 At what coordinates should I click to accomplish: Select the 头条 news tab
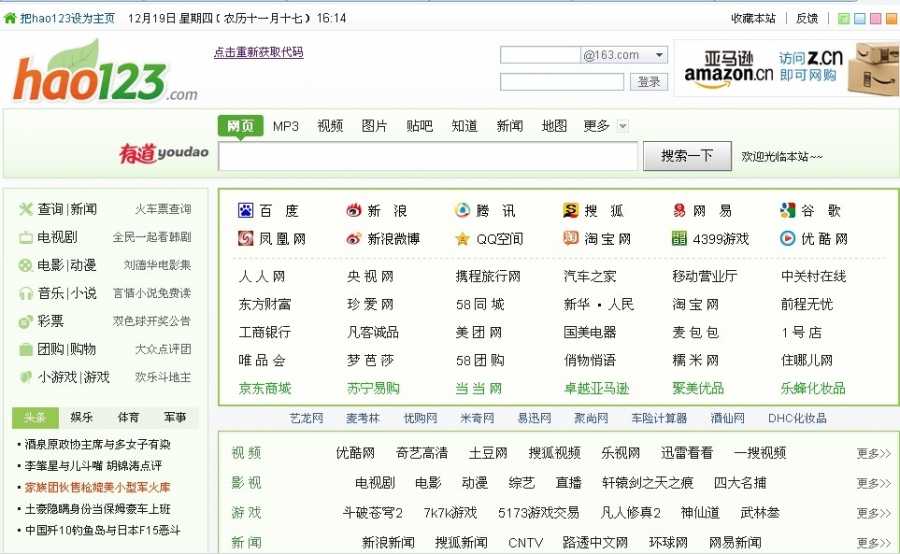click(x=35, y=417)
